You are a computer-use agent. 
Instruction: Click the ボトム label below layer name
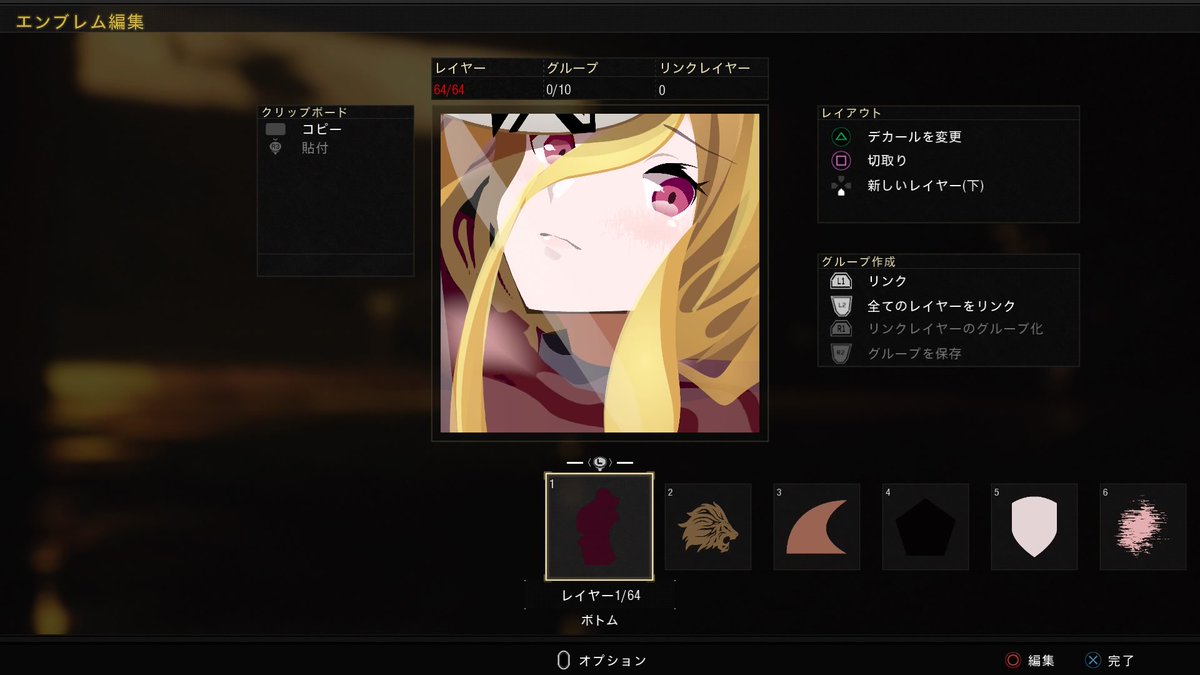(600, 620)
